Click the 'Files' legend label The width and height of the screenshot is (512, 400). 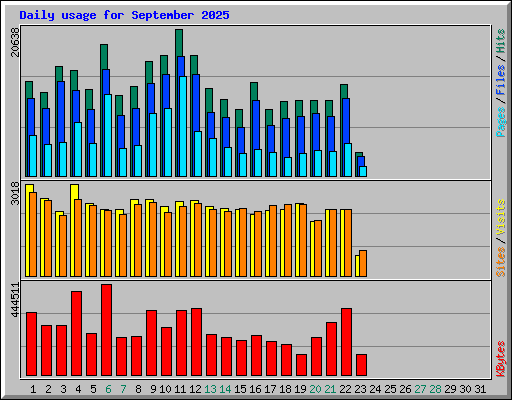click(x=501, y=80)
